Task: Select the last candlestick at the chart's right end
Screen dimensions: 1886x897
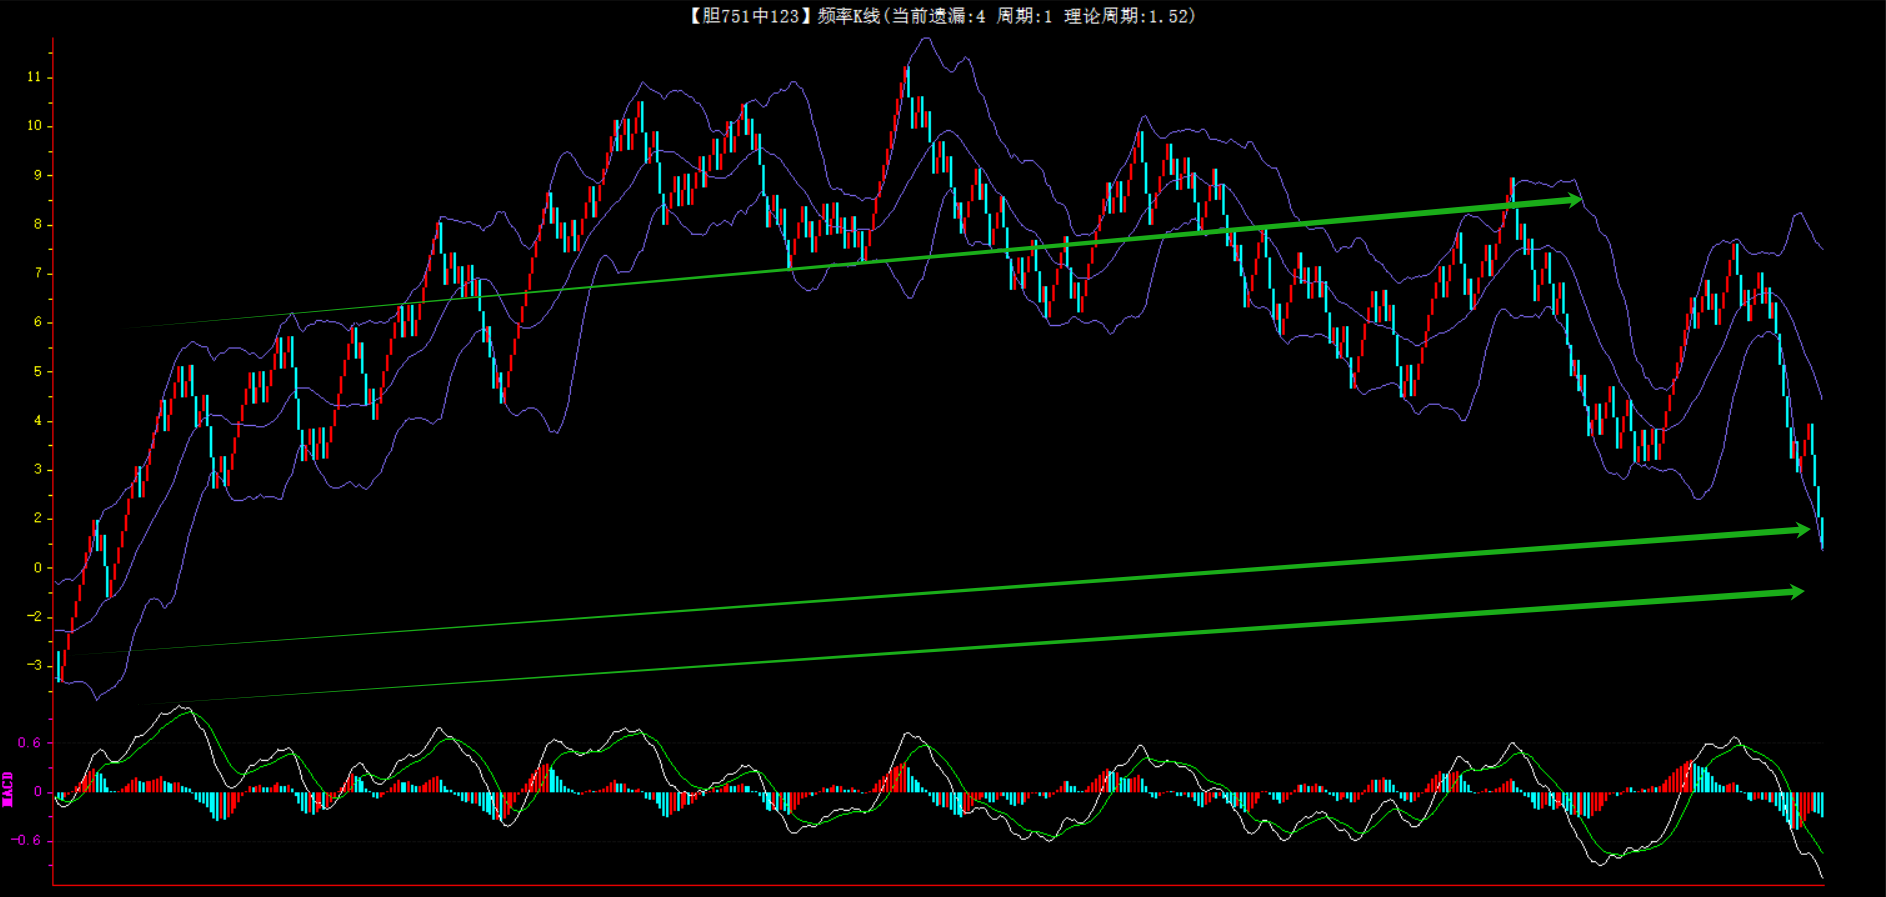Action: [1822, 532]
